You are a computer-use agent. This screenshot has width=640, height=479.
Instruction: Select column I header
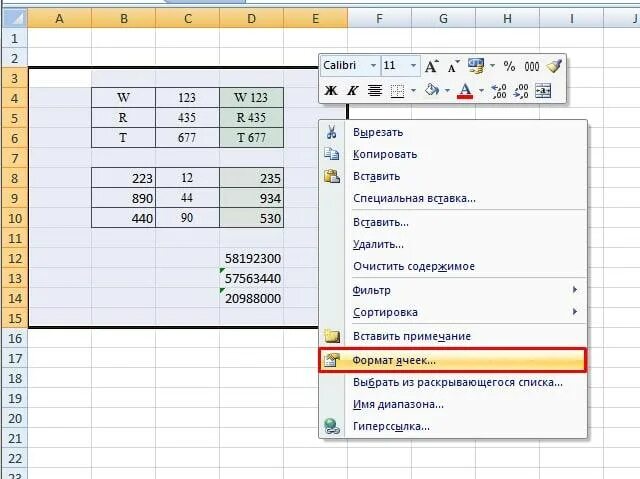tap(571, 18)
